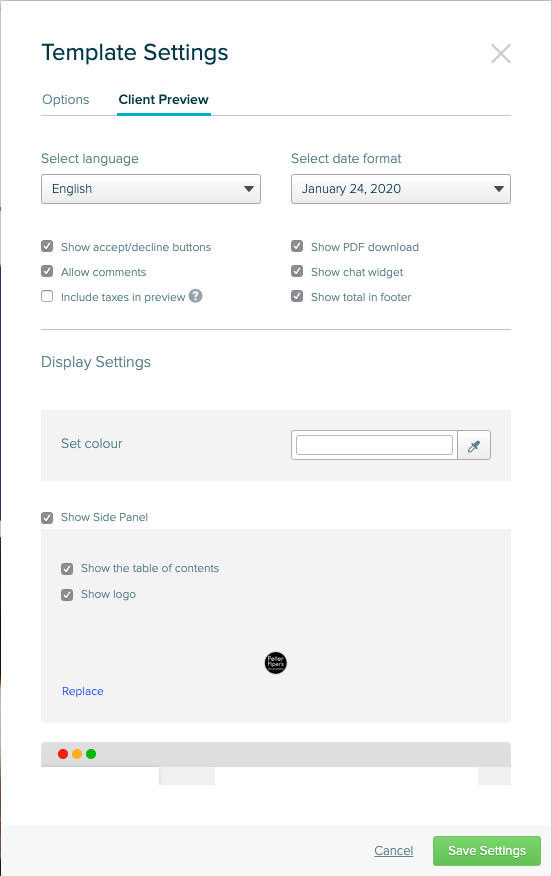Viewport: 552px width, 876px height.
Task: Click the round Peter Pipers logo thumbnail
Action: tap(275, 663)
